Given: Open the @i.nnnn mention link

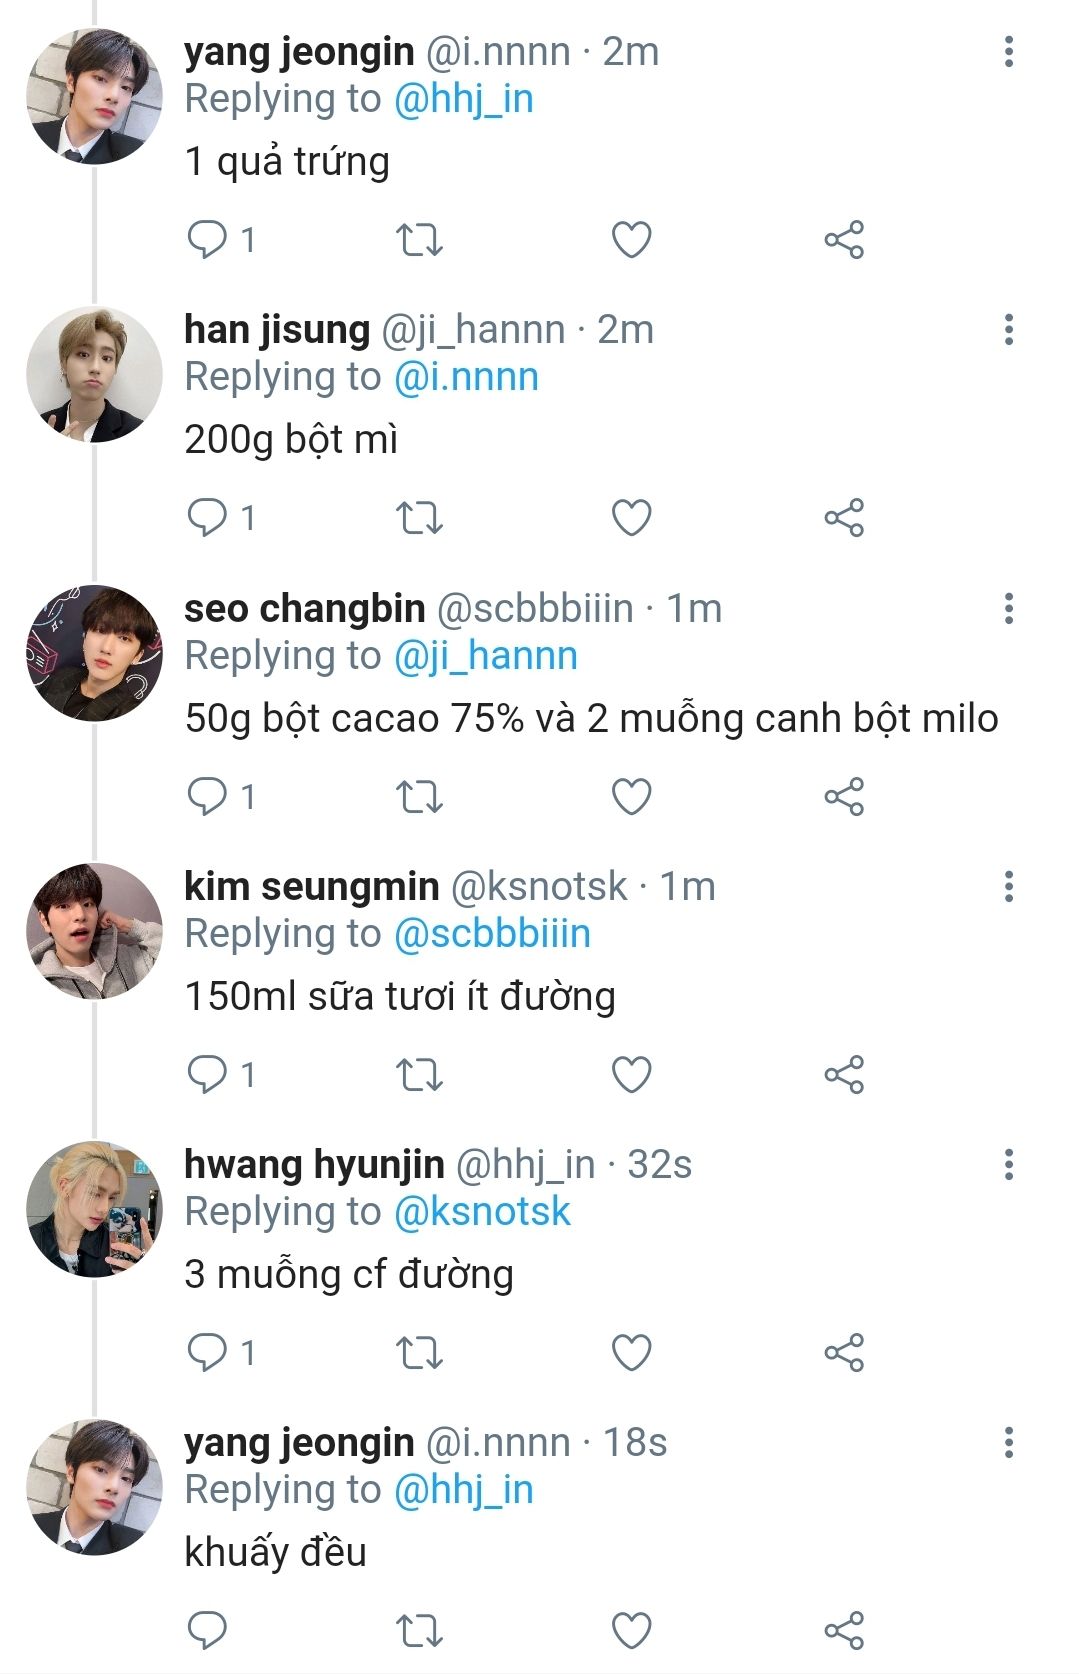Looking at the screenshot, I should (466, 377).
